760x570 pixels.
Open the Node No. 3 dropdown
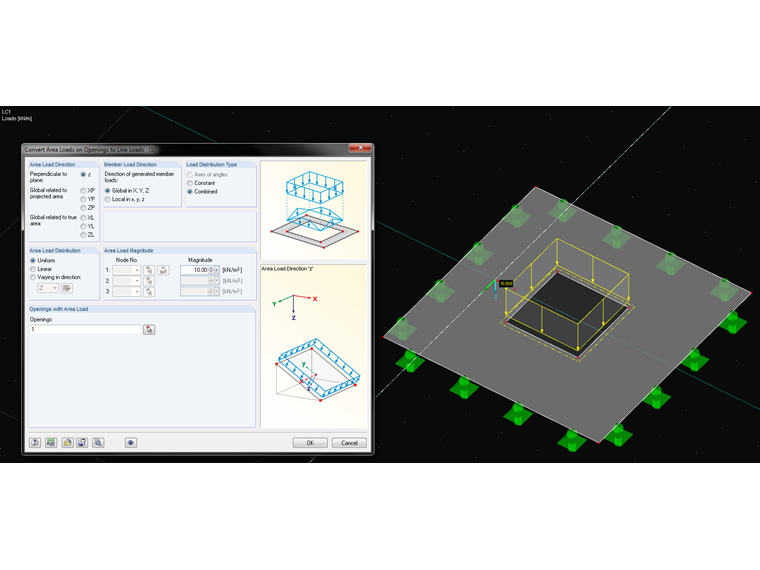(x=137, y=291)
